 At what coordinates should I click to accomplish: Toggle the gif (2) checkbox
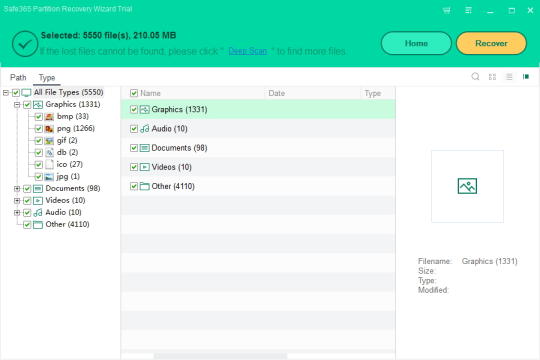(39, 141)
